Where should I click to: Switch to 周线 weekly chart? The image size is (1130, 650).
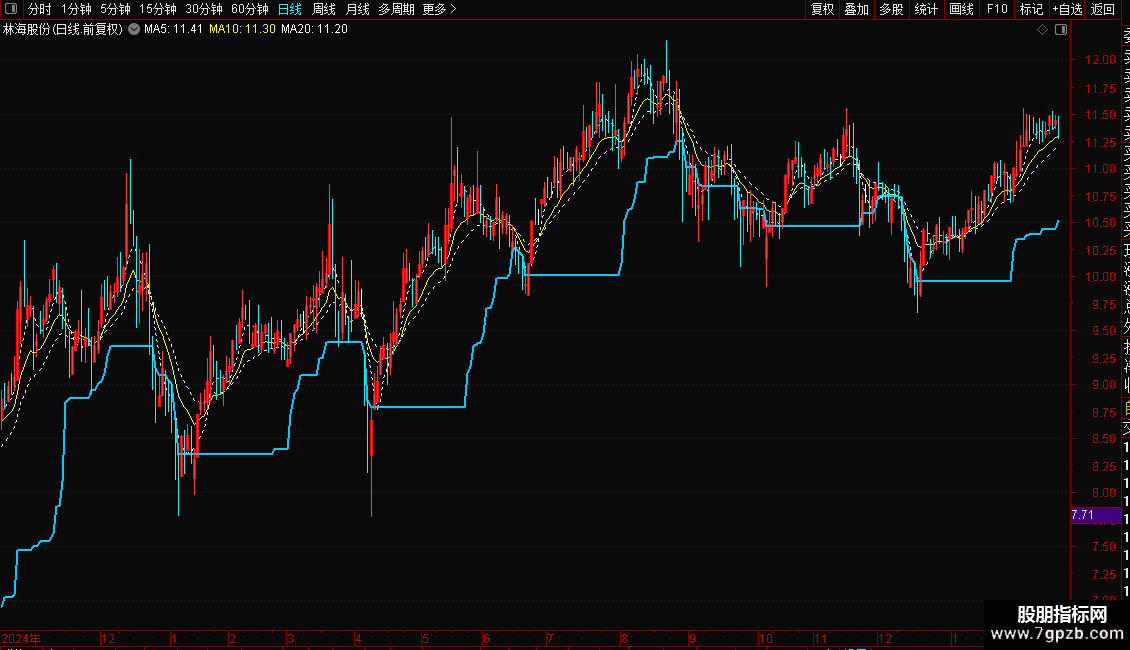[x=324, y=9]
